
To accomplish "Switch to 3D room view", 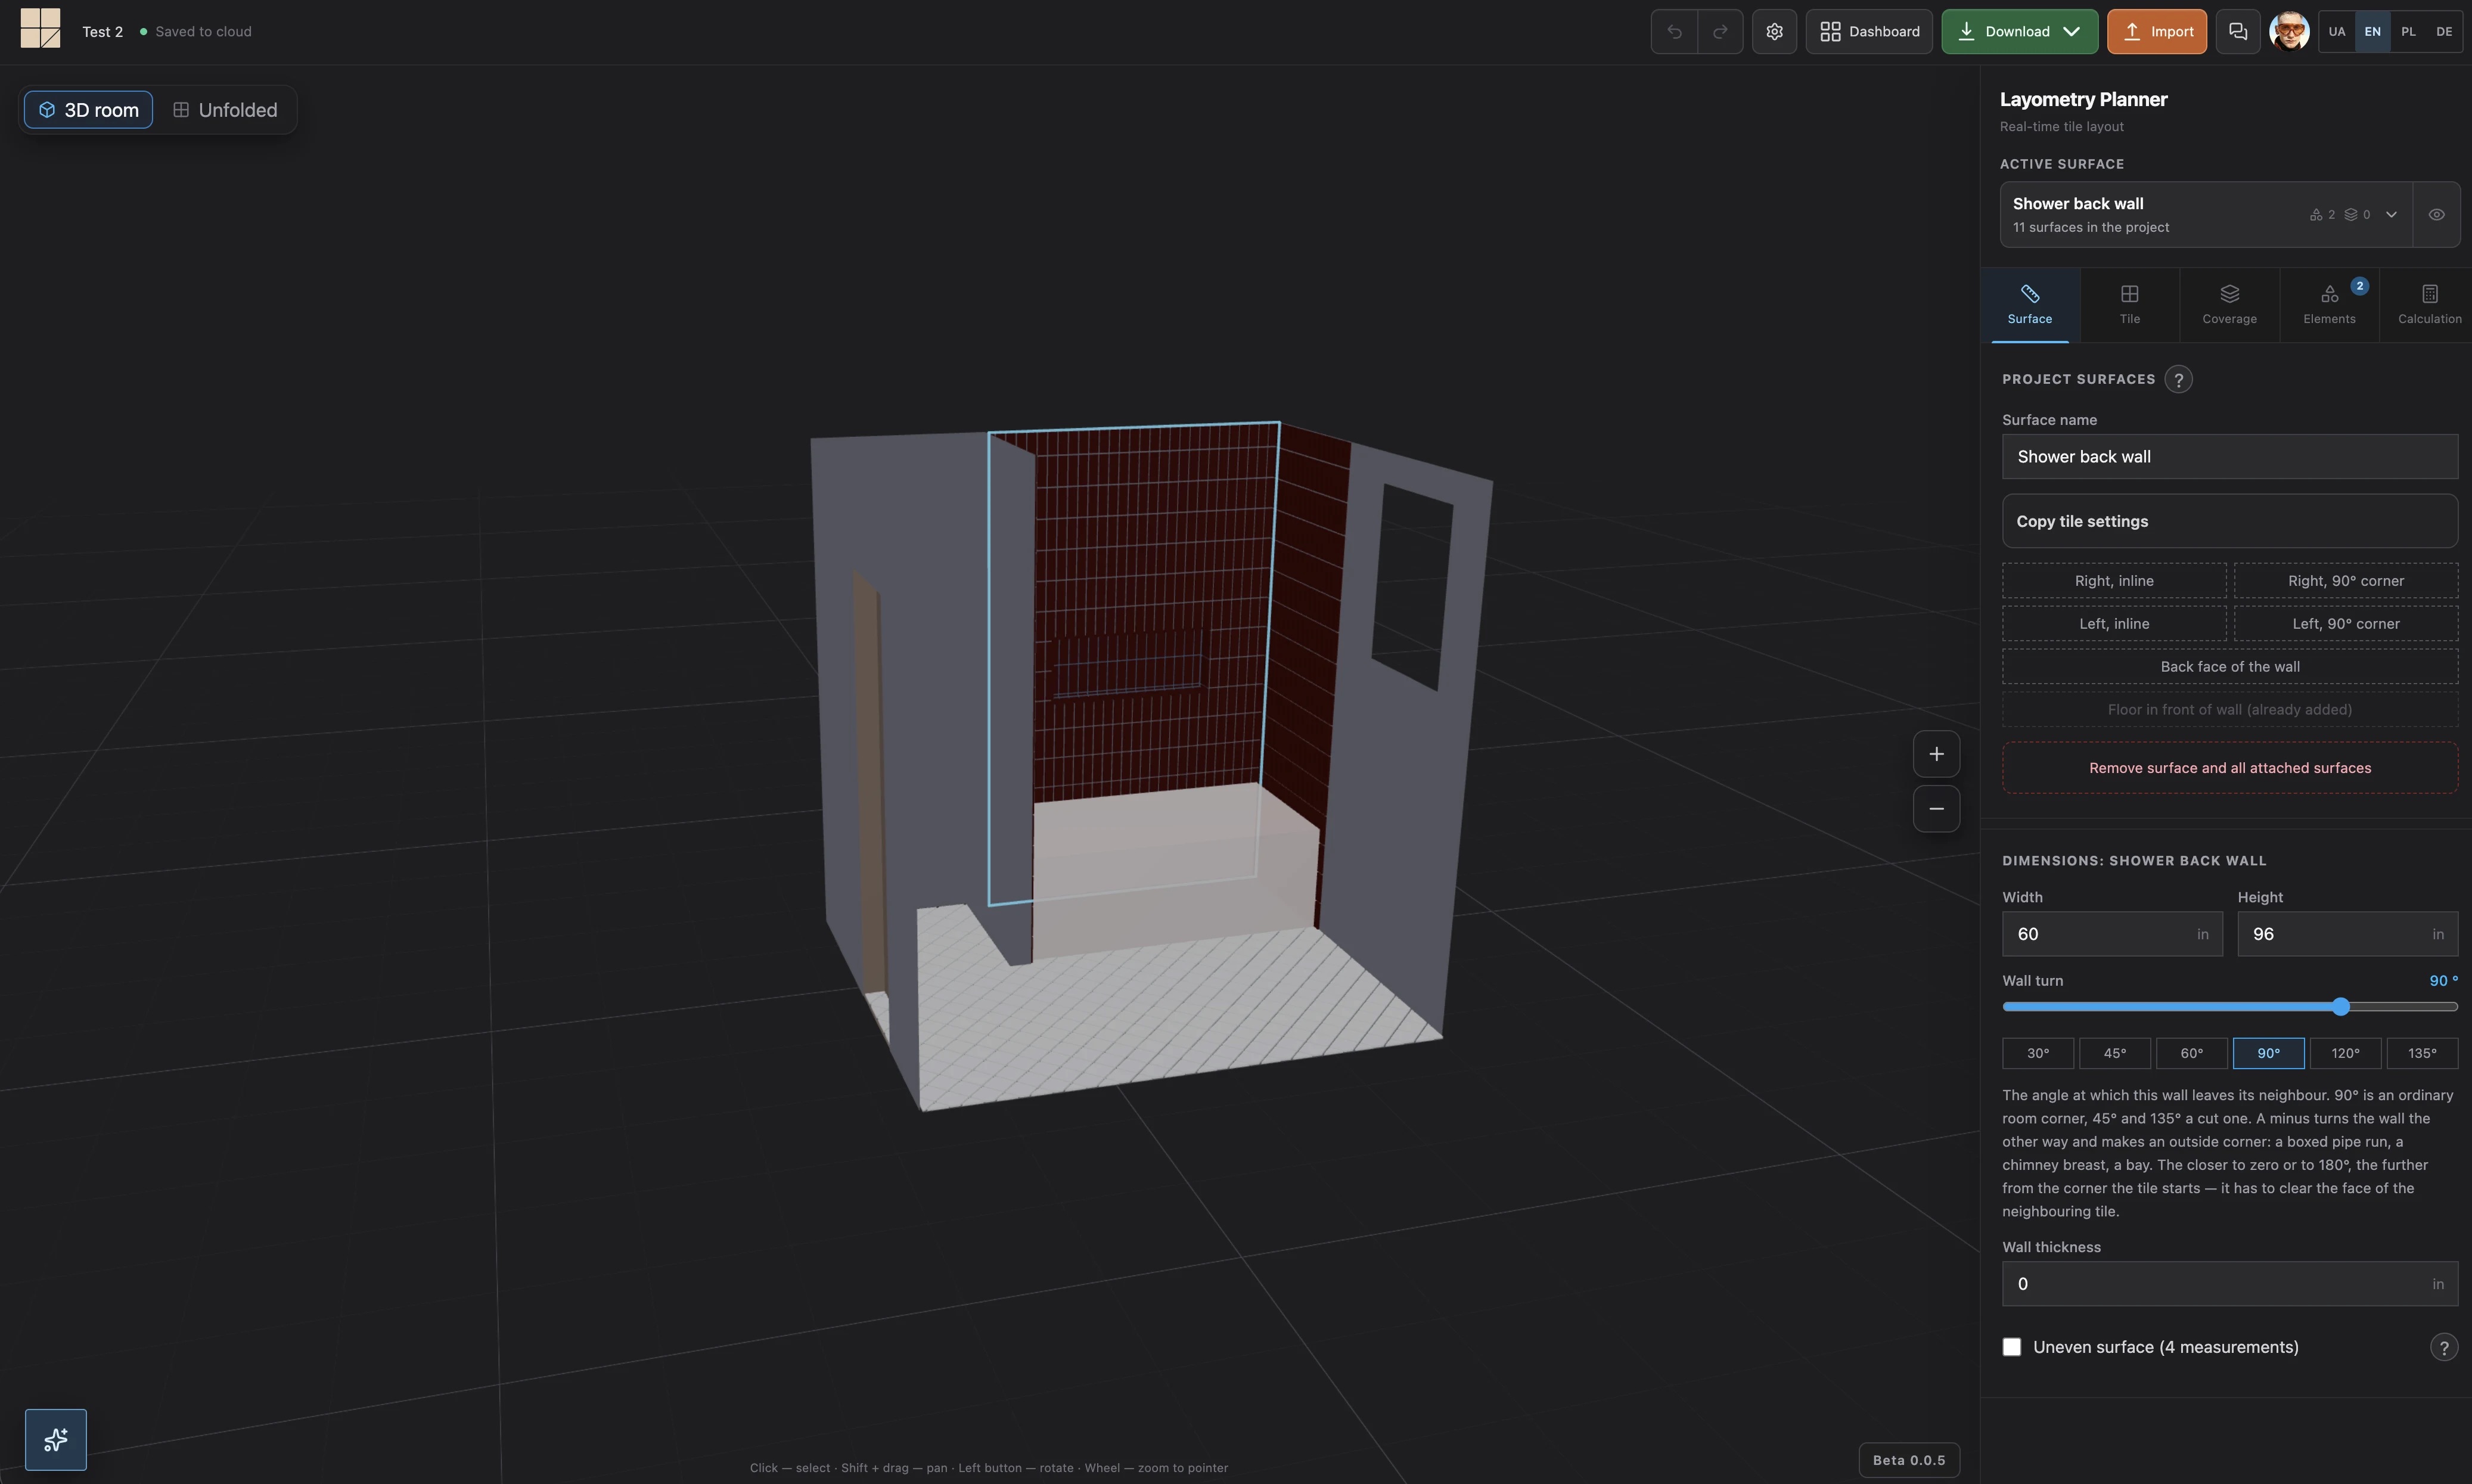I will 88,110.
